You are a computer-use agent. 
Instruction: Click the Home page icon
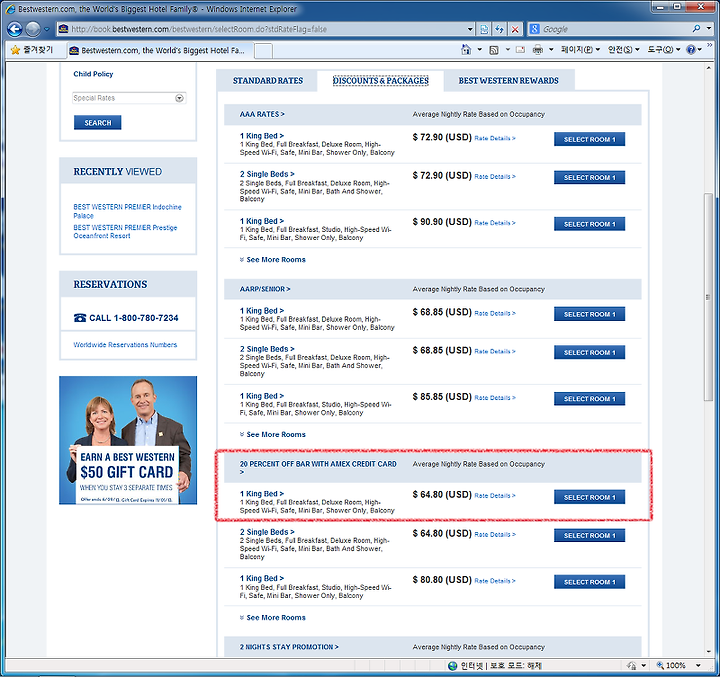point(466,50)
